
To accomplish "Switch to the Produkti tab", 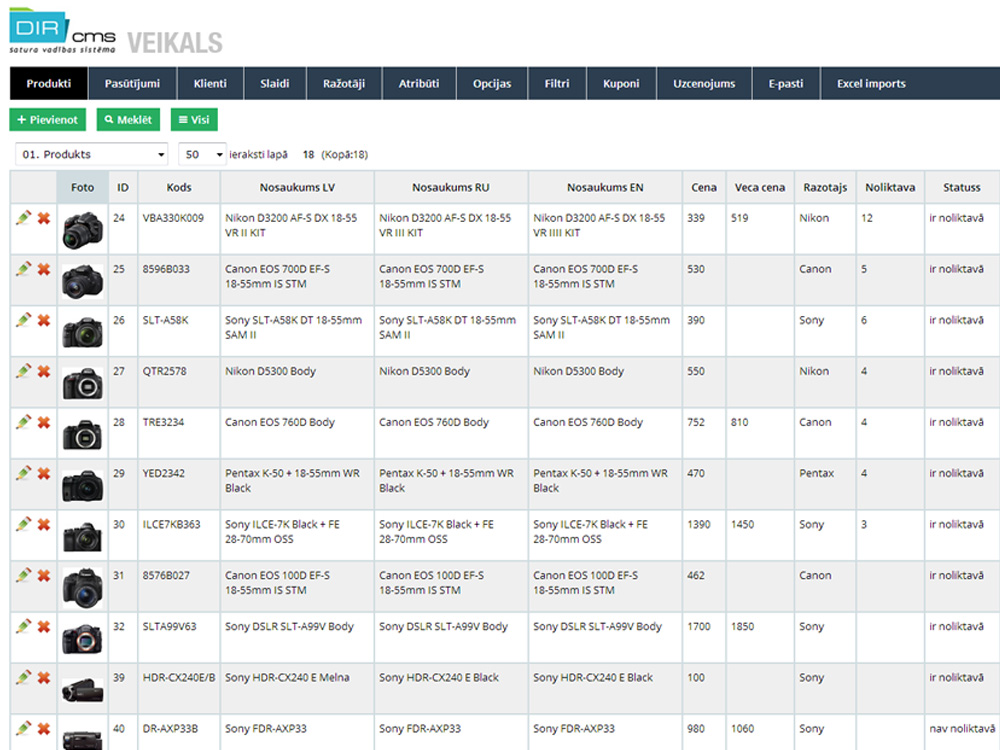I will [48, 84].
